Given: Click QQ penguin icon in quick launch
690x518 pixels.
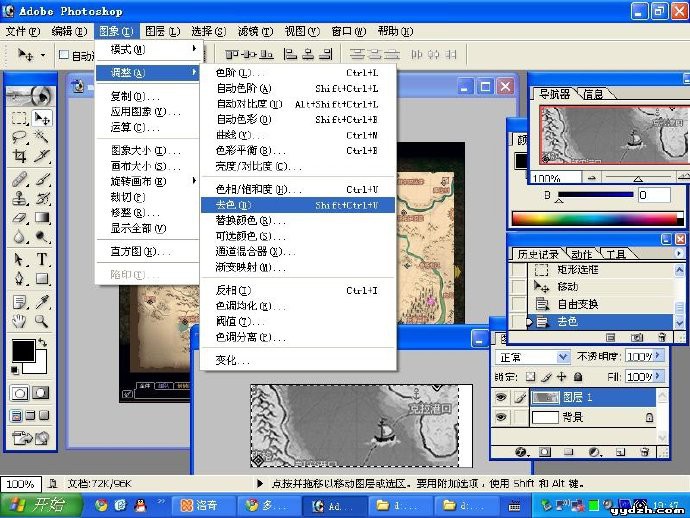Looking at the screenshot, I should 140,505.
